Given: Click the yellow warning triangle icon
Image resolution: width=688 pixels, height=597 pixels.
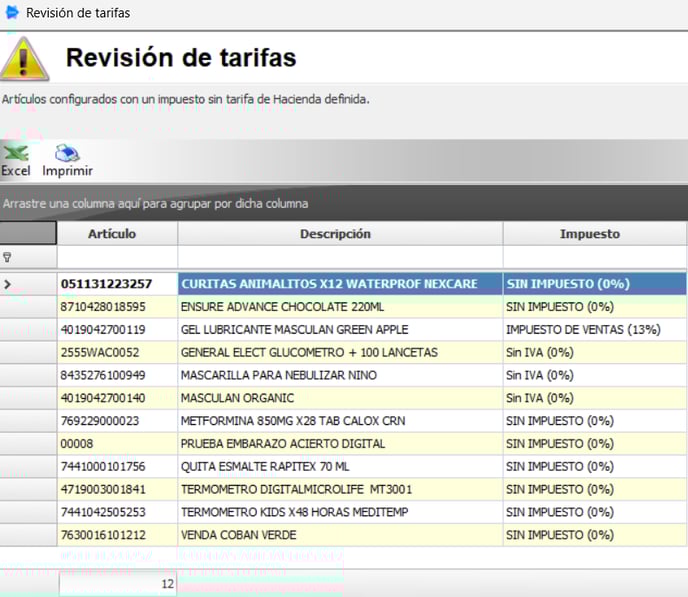Looking at the screenshot, I should point(25,59).
